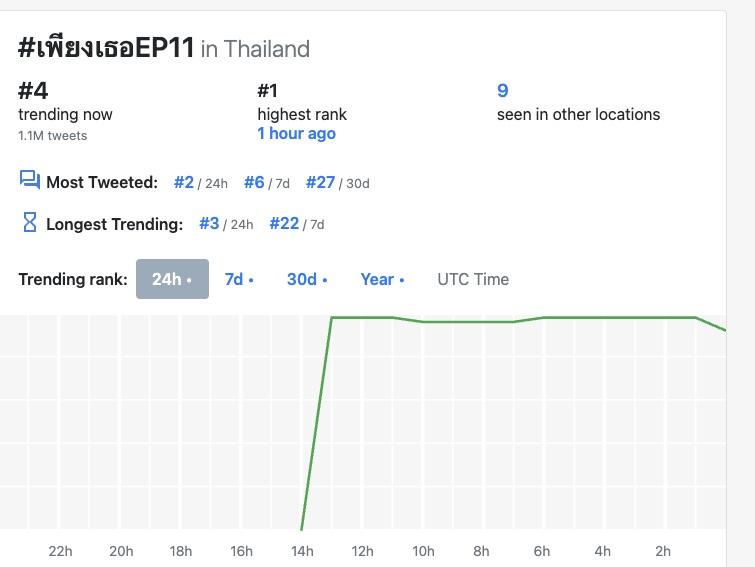The height and width of the screenshot is (567, 755).
Task: Switch to the 7d trending rank tab
Action: pyautogui.click(x=238, y=279)
